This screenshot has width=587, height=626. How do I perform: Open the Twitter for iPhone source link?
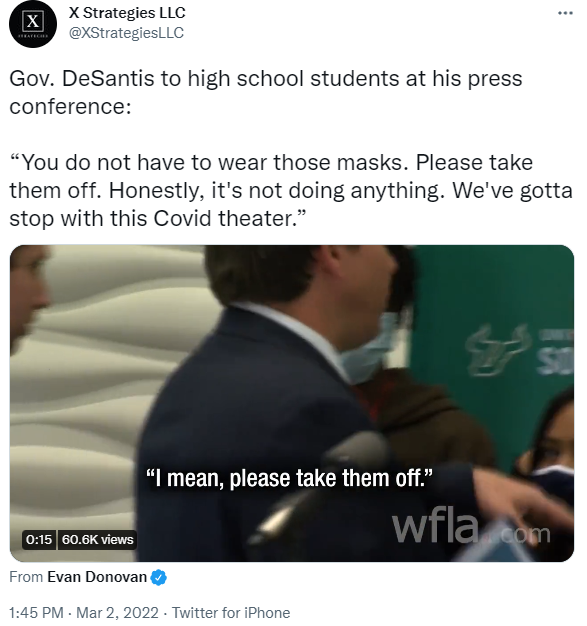tap(231, 613)
